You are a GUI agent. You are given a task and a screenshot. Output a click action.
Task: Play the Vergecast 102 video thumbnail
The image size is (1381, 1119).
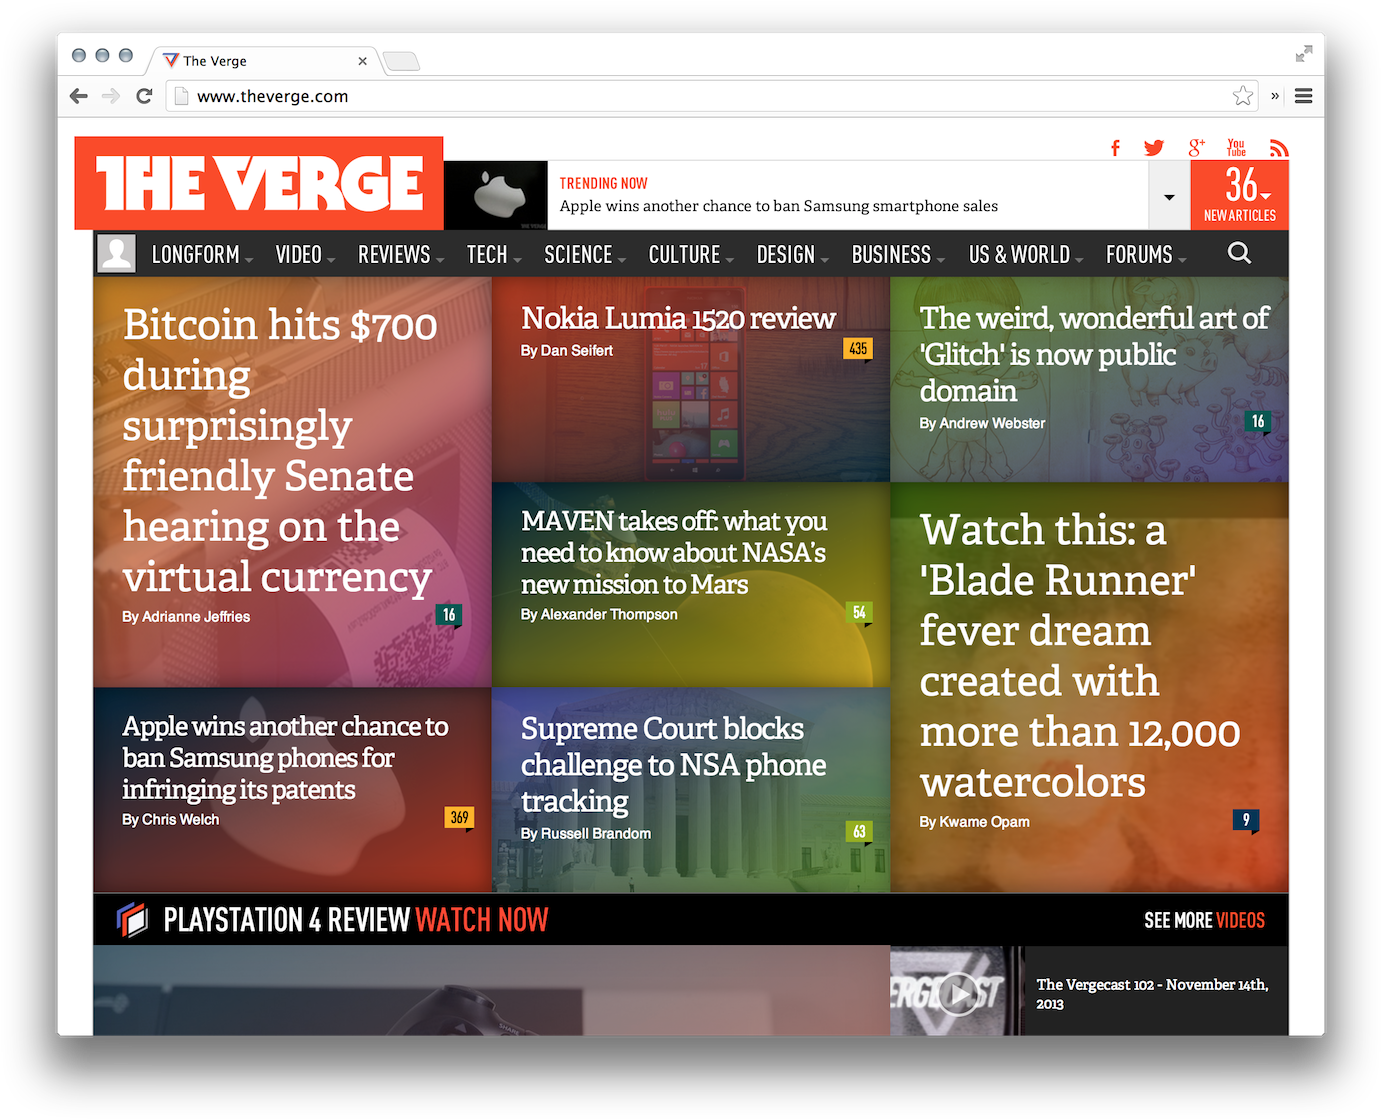tap(957, 992)
